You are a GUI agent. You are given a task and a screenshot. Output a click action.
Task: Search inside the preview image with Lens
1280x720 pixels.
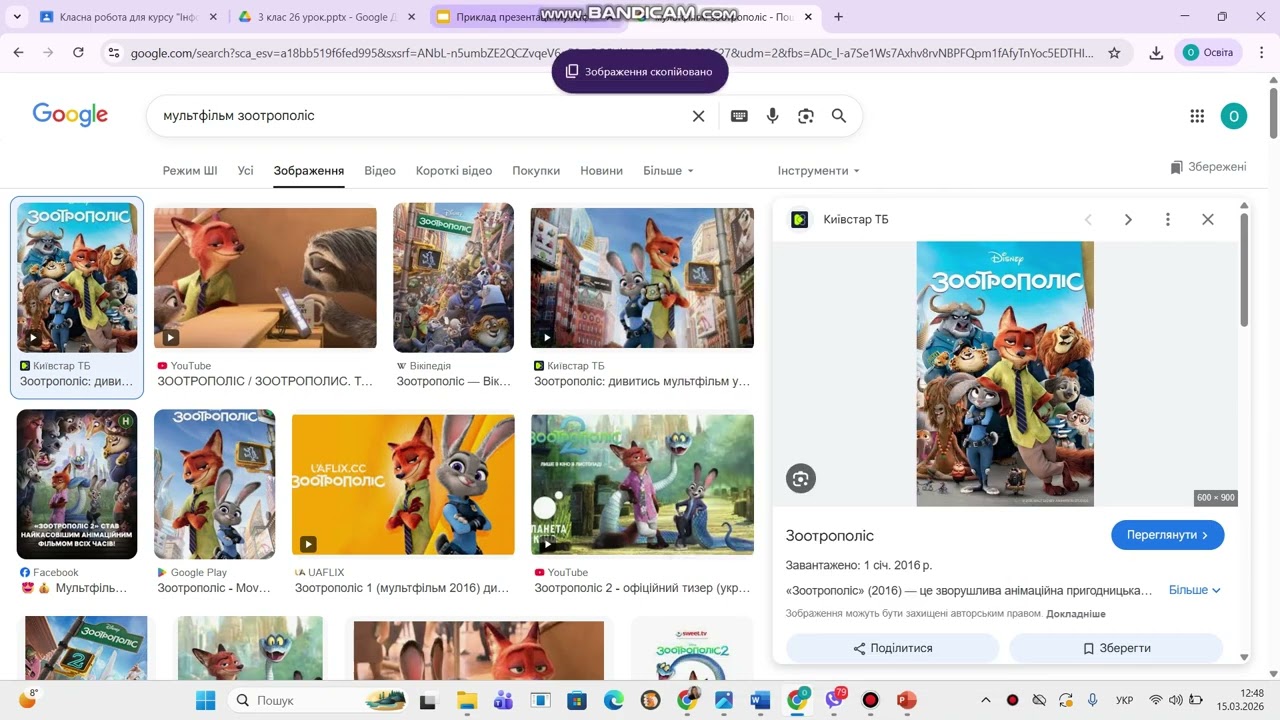[x=800, y=478]
